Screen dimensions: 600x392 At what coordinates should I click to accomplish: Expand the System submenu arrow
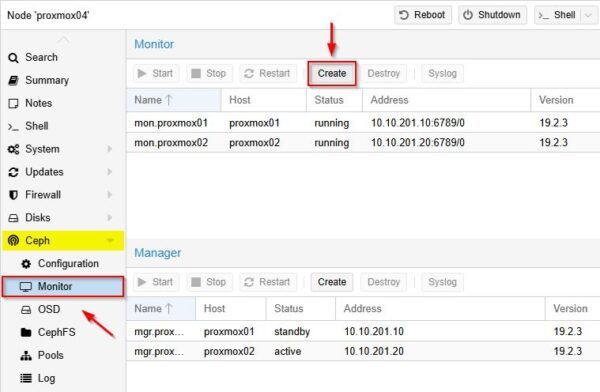point(110,149)
